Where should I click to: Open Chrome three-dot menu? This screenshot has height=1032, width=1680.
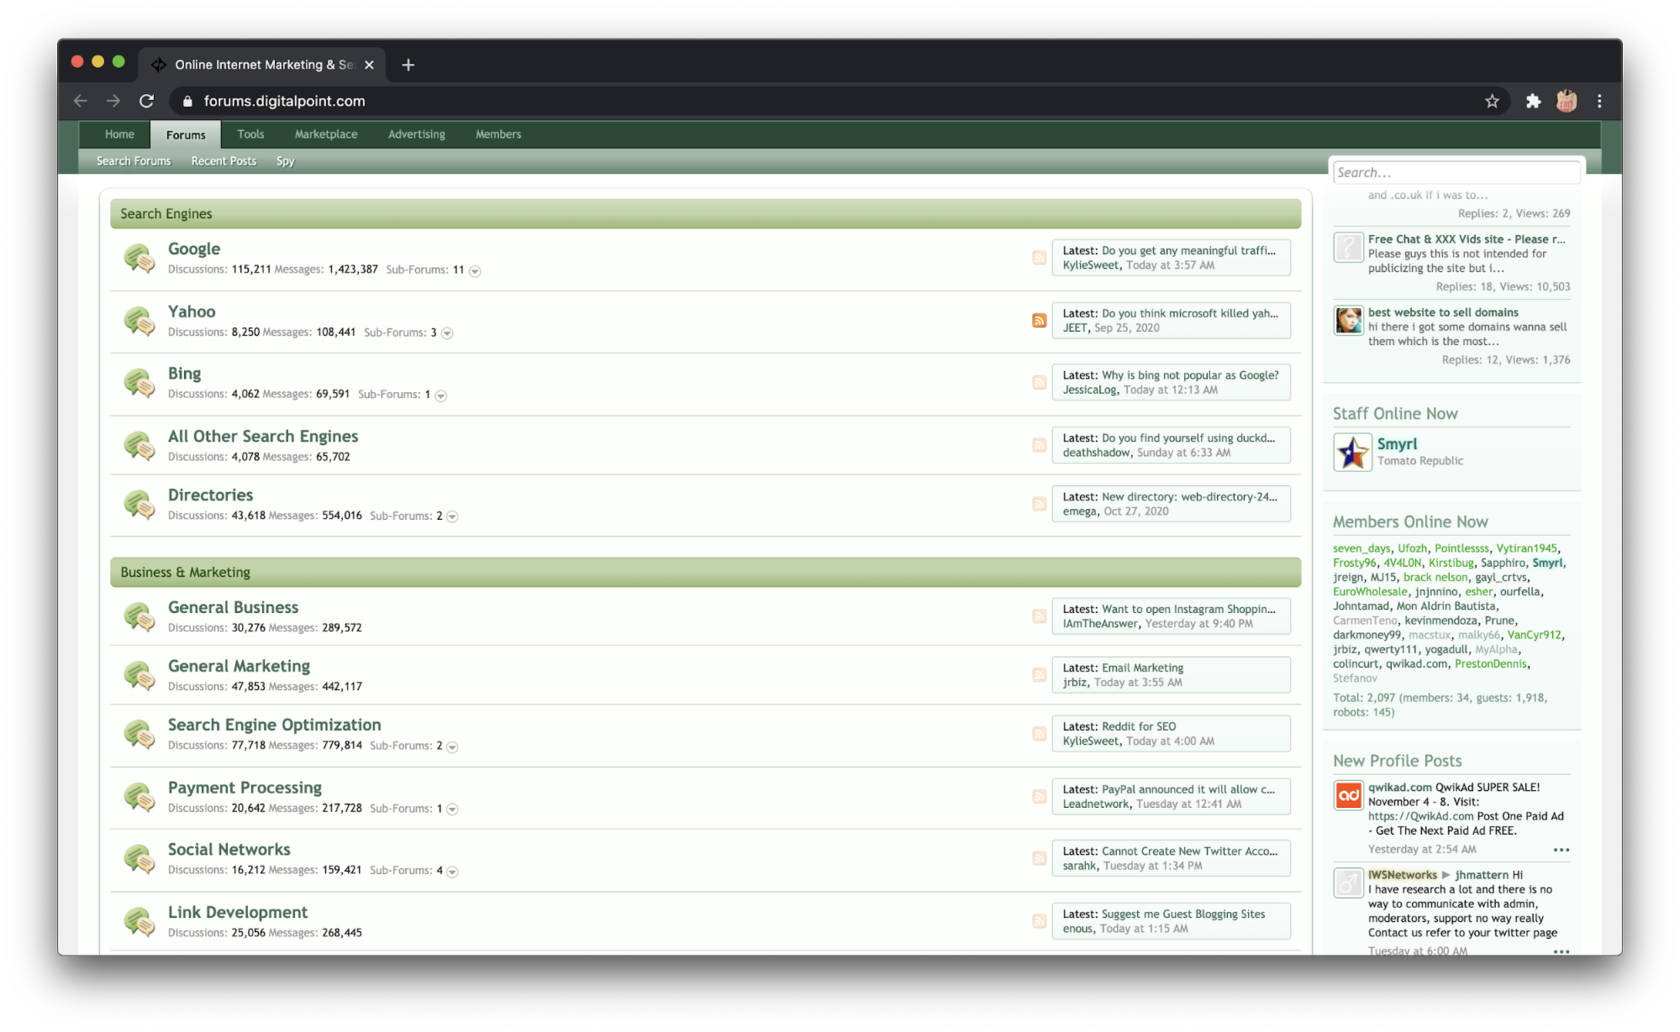pos(1599,101)
